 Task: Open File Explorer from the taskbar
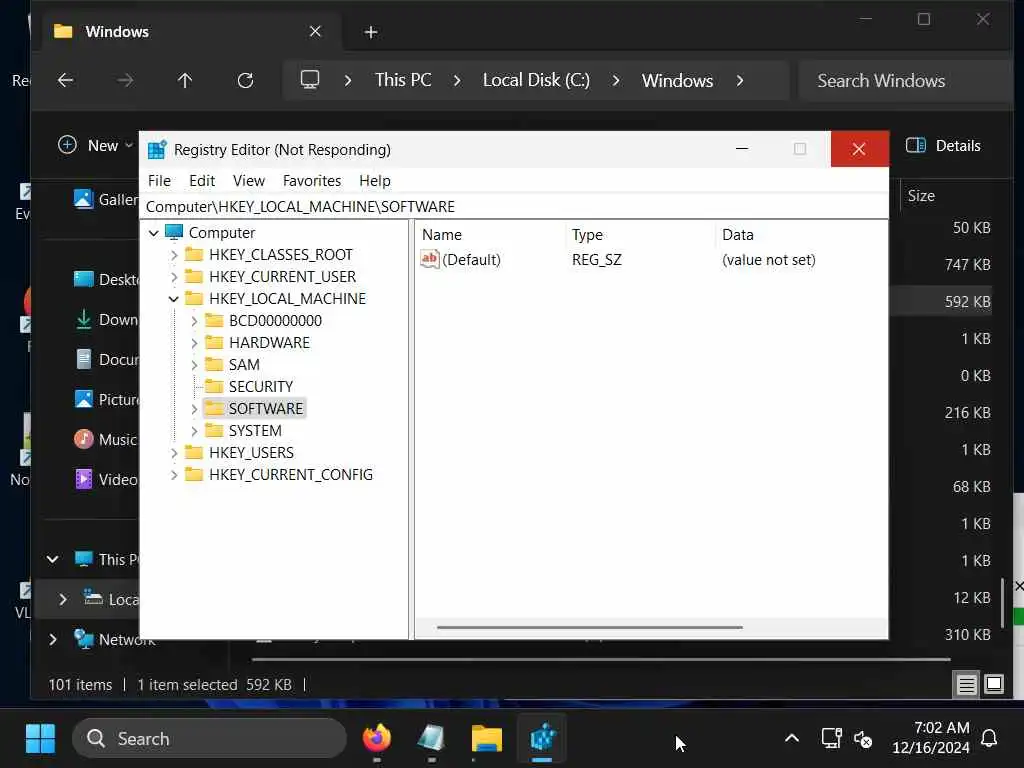tap(487, 739)
